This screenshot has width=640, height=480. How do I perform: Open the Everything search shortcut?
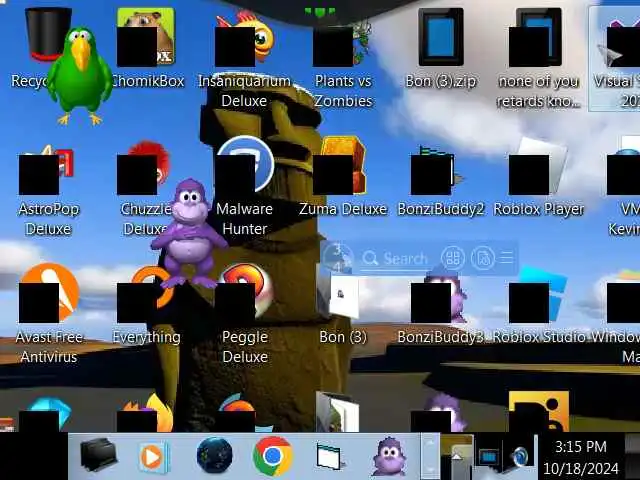tap(146, 294)
